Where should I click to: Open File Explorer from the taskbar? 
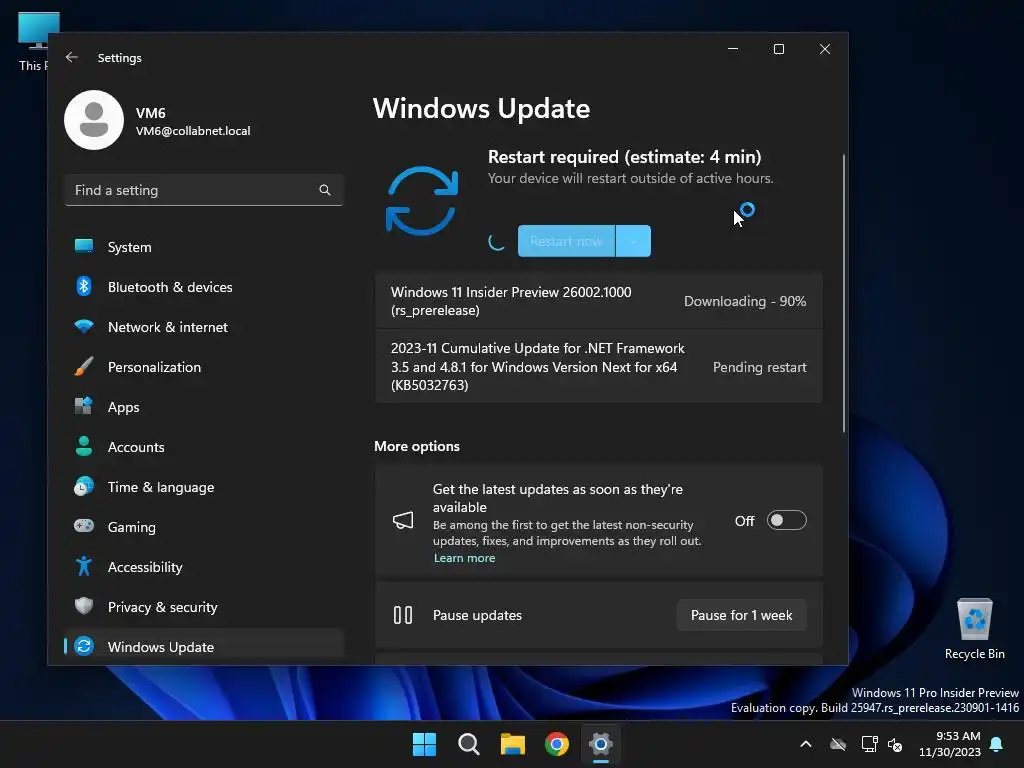pyautogui.click(x=513, y=744)
